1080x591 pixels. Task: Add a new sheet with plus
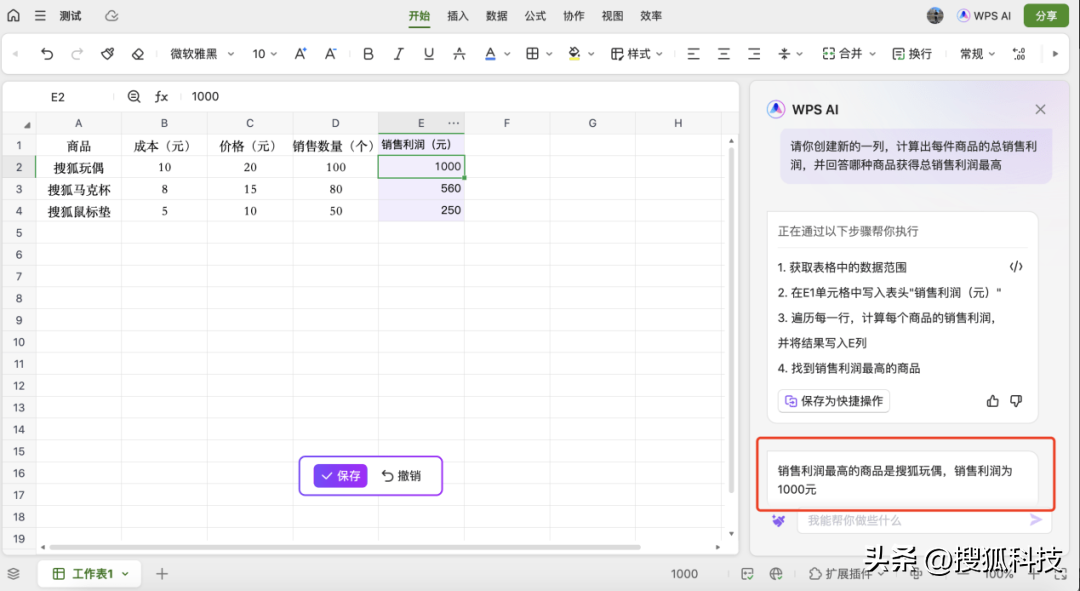pyautogui.click(x=162, y=573)
